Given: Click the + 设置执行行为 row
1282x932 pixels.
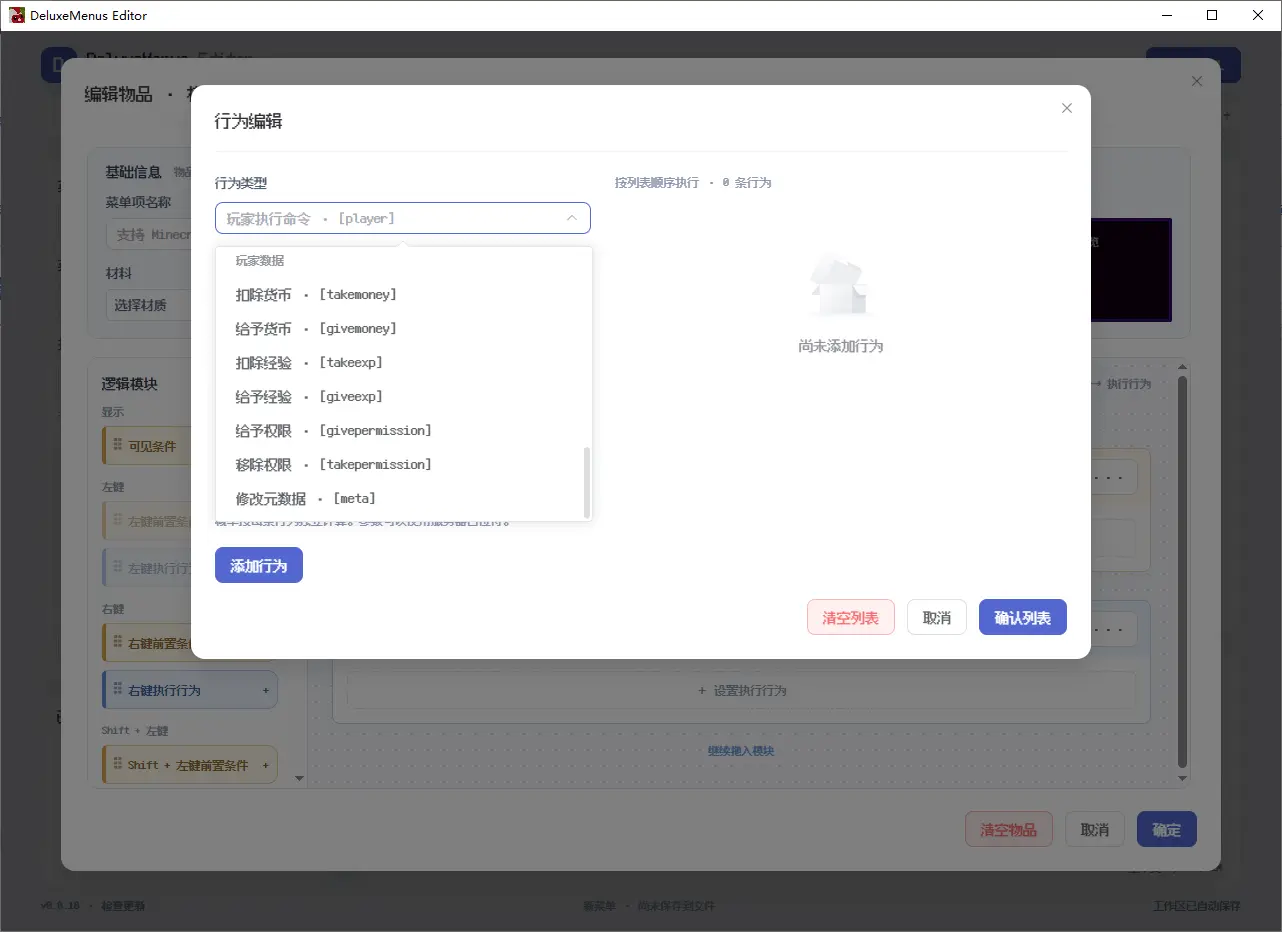Looking at the screenshot, I should tap(741, 691).
